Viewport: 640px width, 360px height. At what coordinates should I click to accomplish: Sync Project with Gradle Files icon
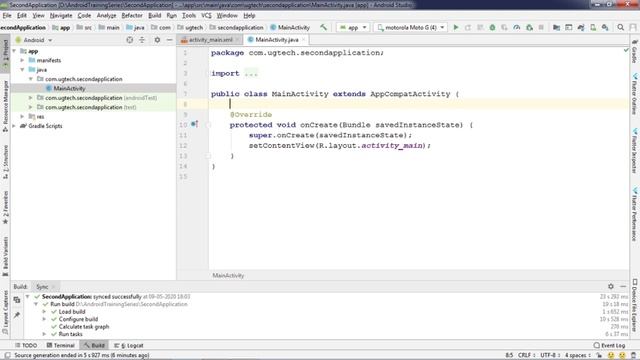[580, 27]
